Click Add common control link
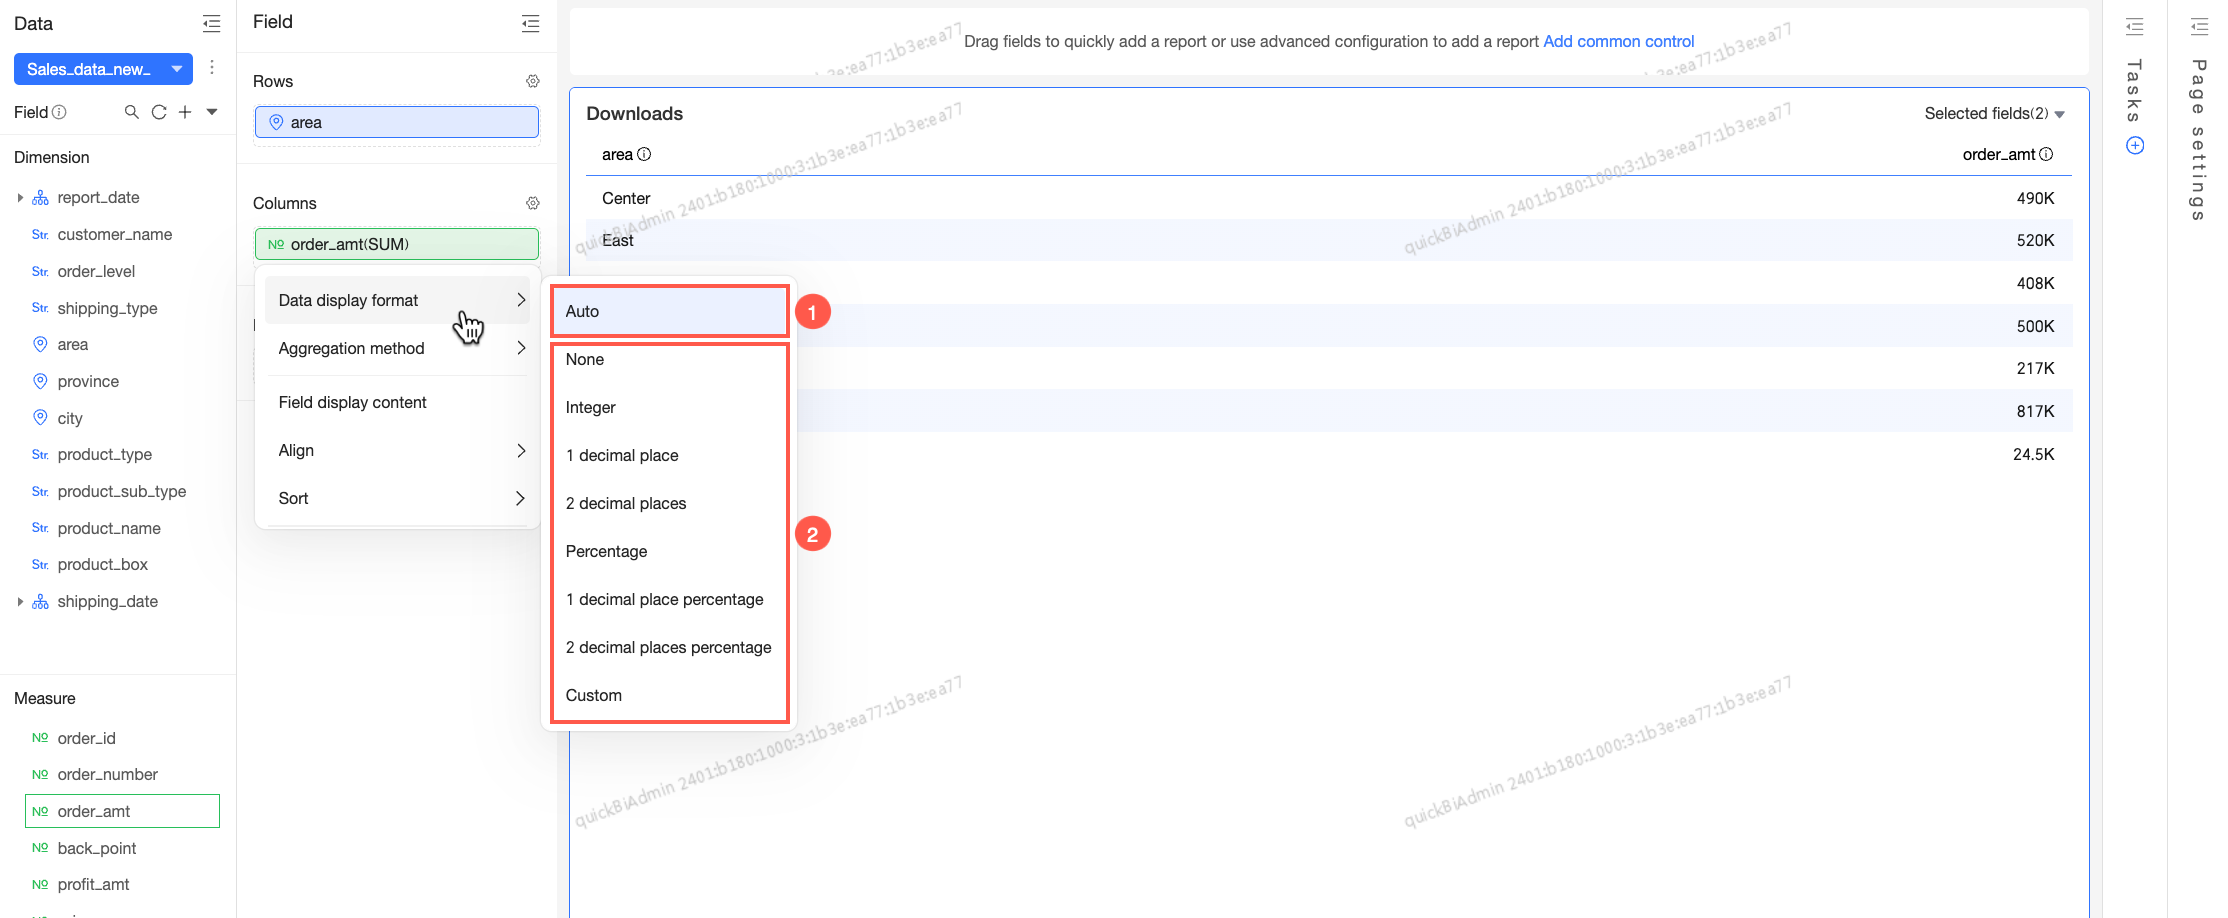The height and width of the screenshot is (918, 2228). pos(1618,41)
